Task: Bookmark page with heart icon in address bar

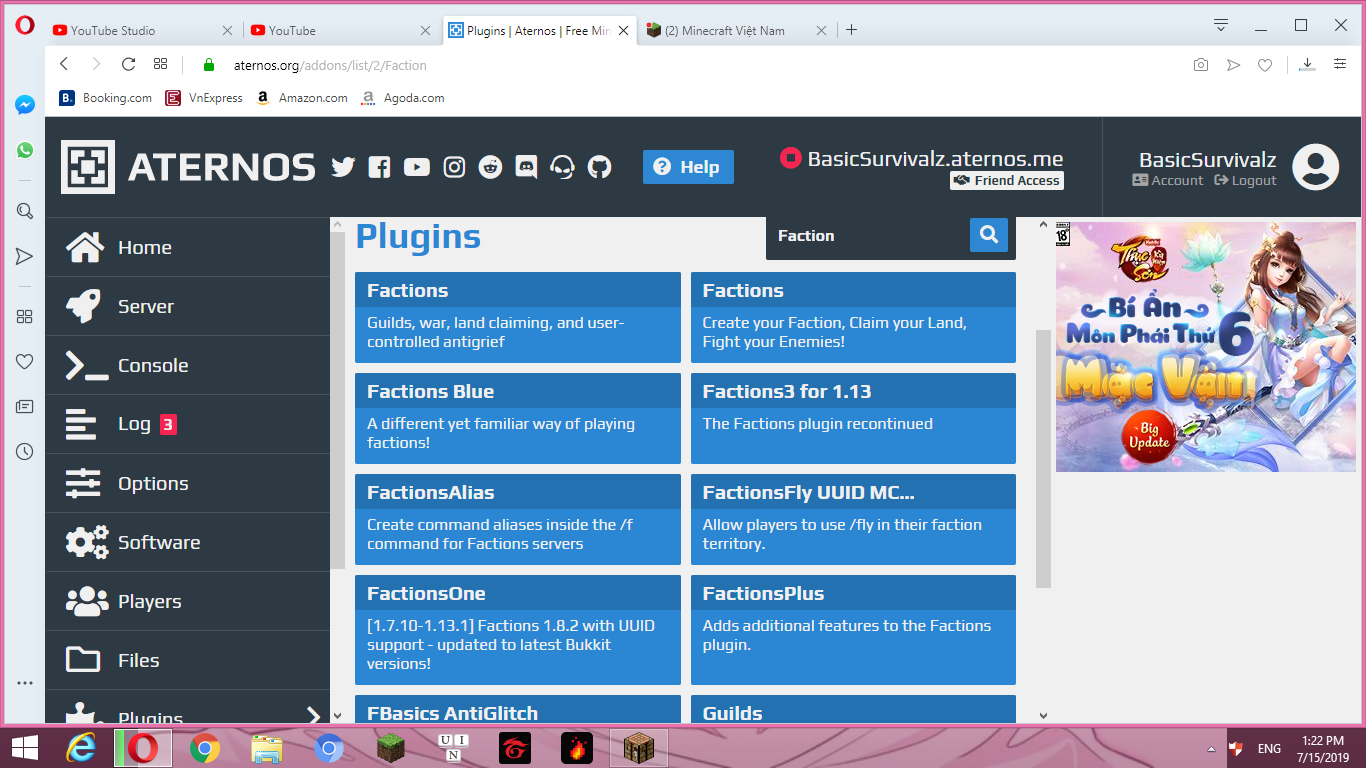Action: click(x=1265, y=65)
